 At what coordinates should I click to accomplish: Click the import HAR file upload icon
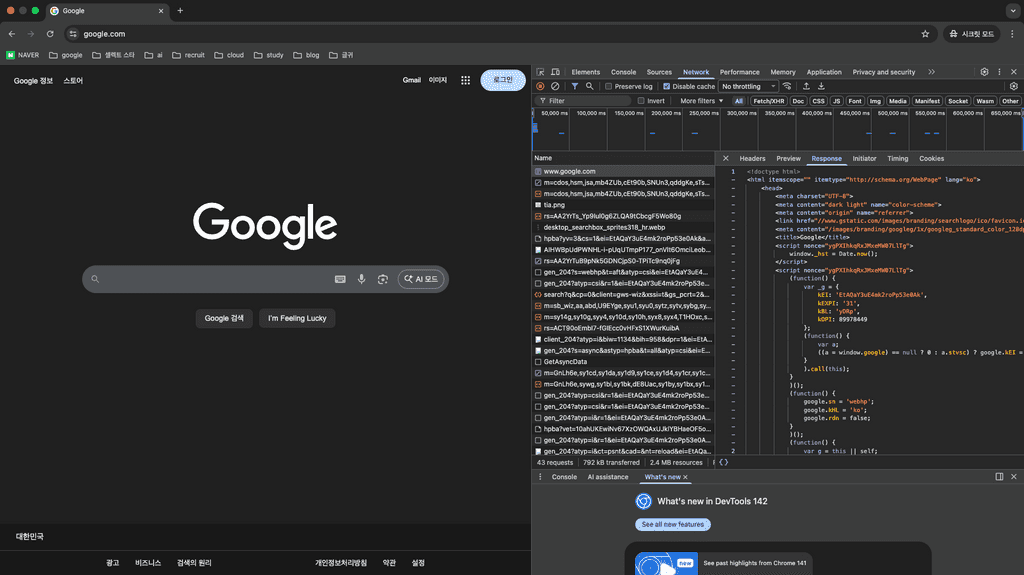(x=806, y=87)
